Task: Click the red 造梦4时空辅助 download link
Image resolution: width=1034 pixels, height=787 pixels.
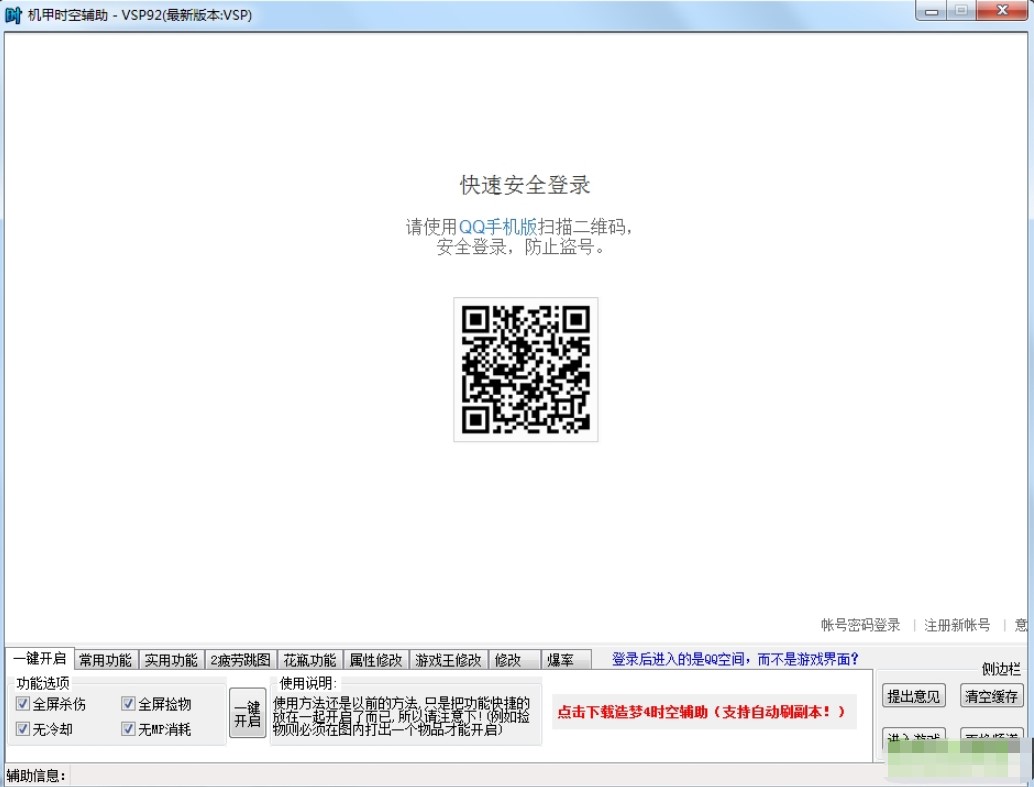Action: coord(701,712)
